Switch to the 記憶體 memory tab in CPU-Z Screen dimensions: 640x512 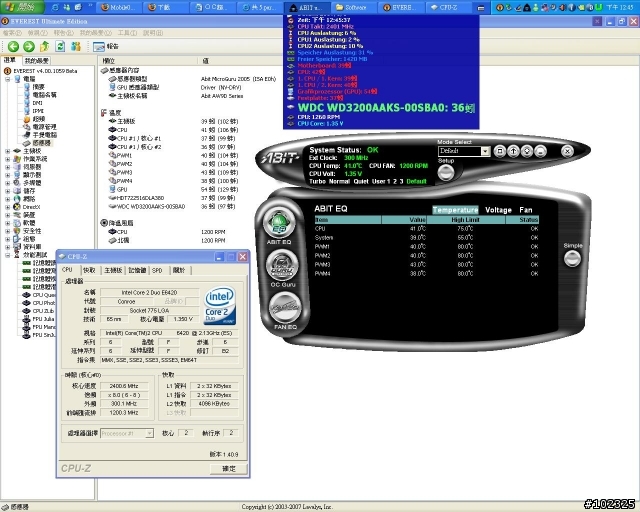[137, 270]
